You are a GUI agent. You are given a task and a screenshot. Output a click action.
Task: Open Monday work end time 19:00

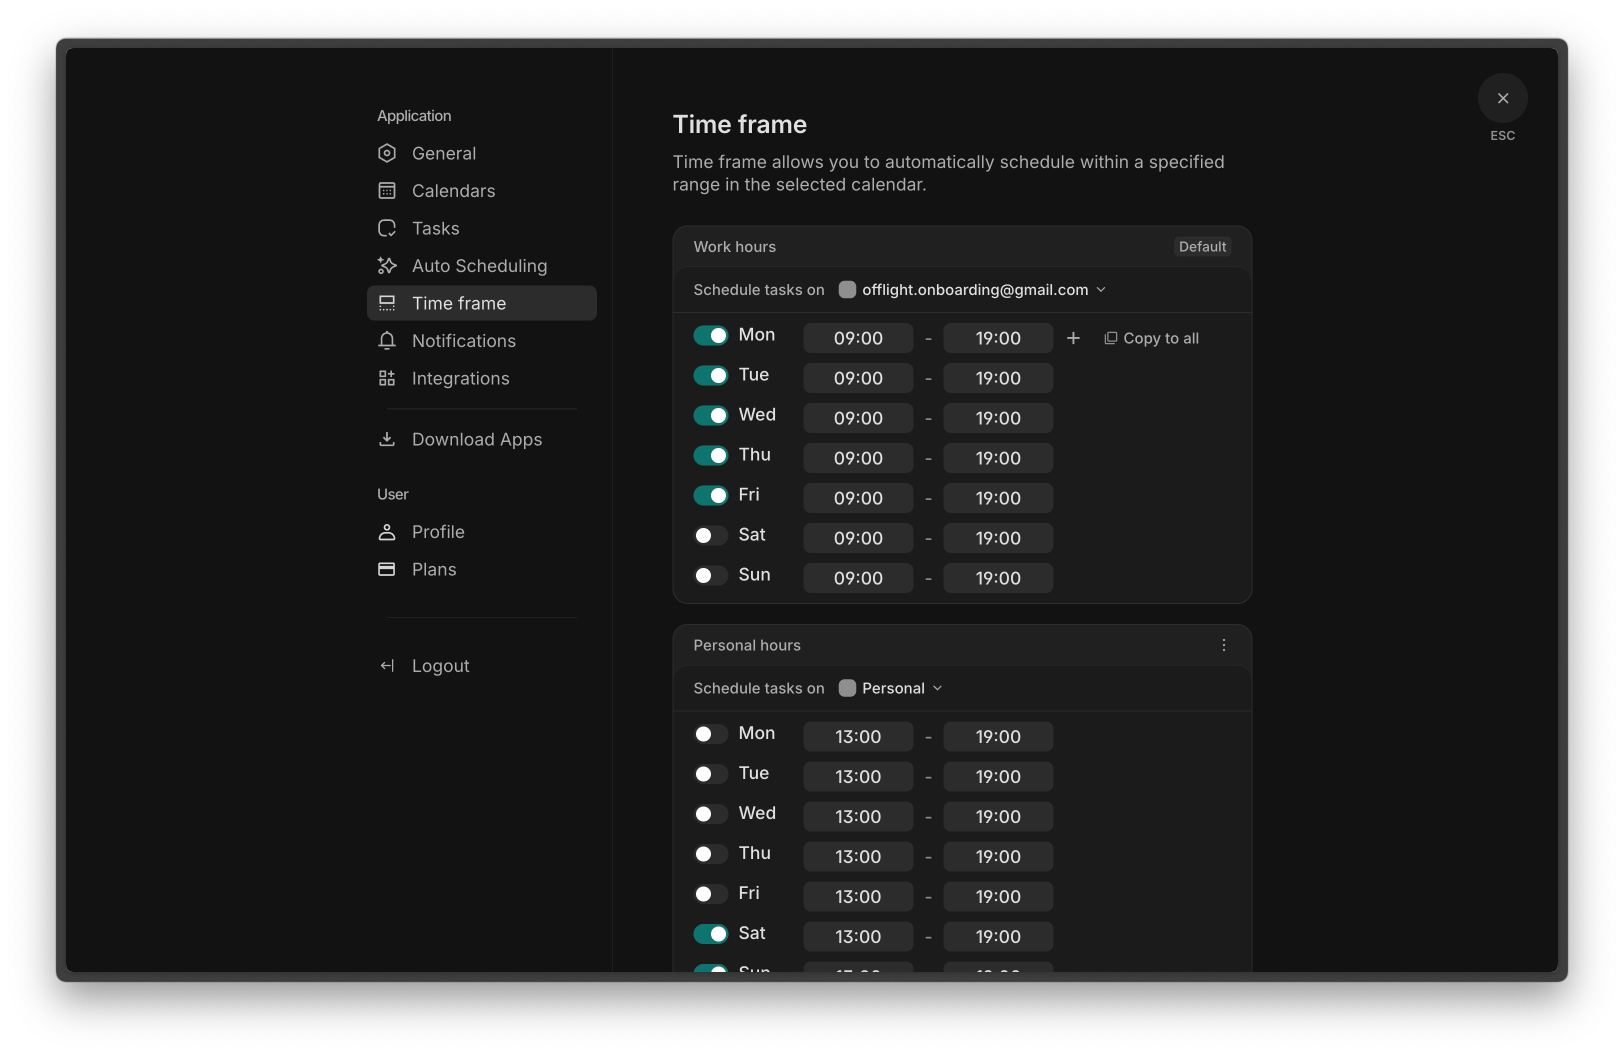coord(998,338)
